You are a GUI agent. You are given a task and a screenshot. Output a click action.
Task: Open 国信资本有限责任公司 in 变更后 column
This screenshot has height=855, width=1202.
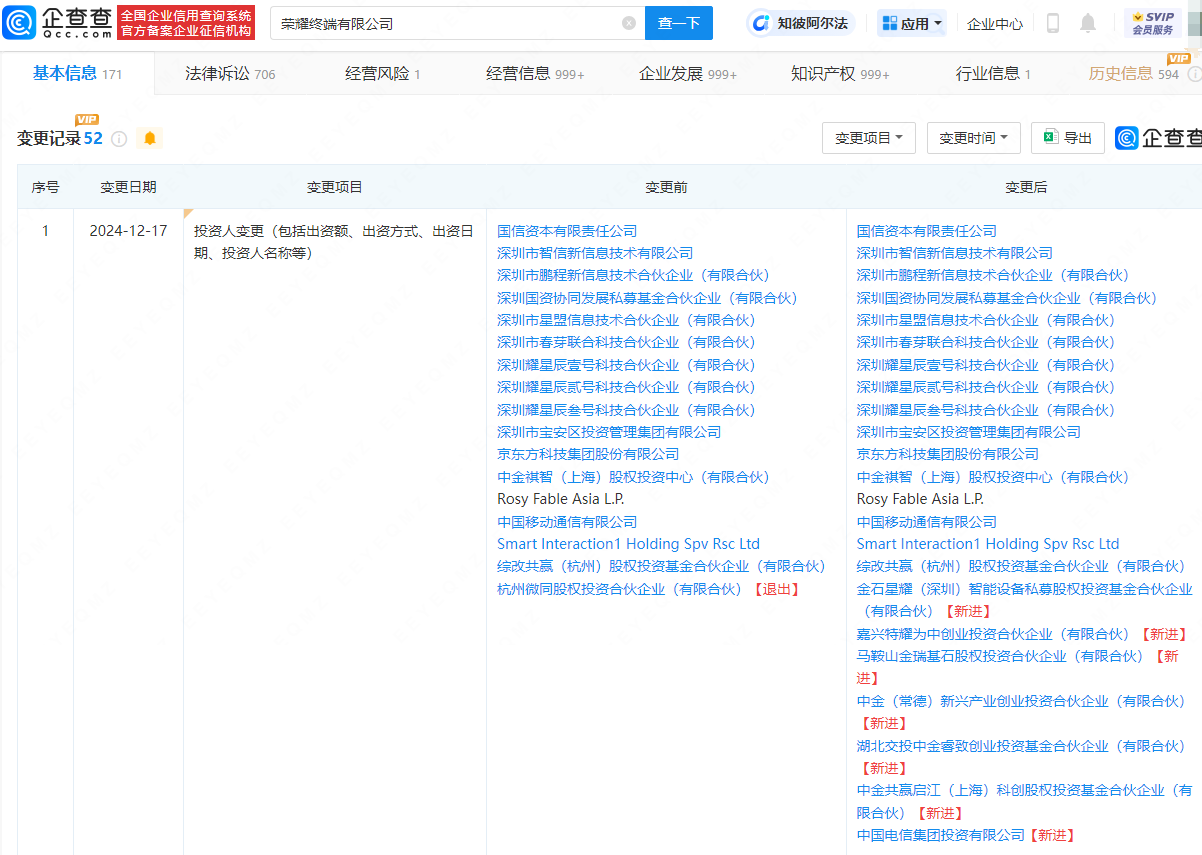click(927, 231)
